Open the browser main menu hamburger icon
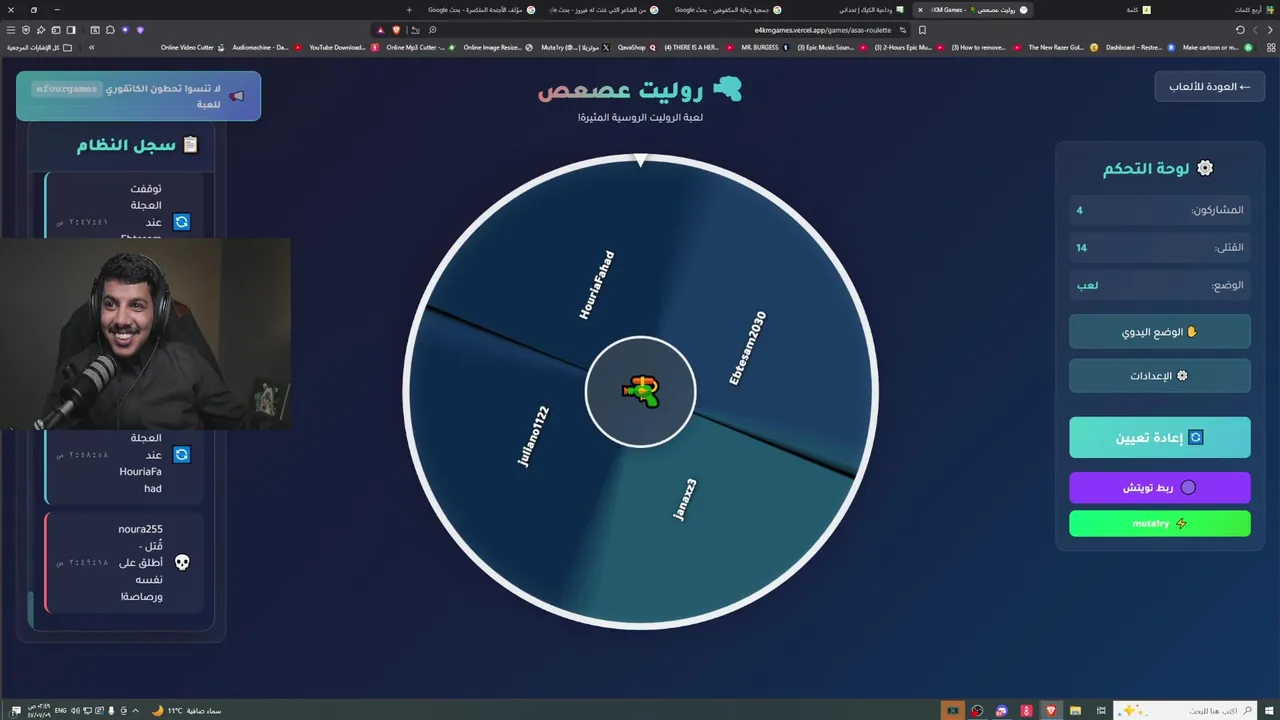This screenshot has width=1280, height=720. coord(11,30)
